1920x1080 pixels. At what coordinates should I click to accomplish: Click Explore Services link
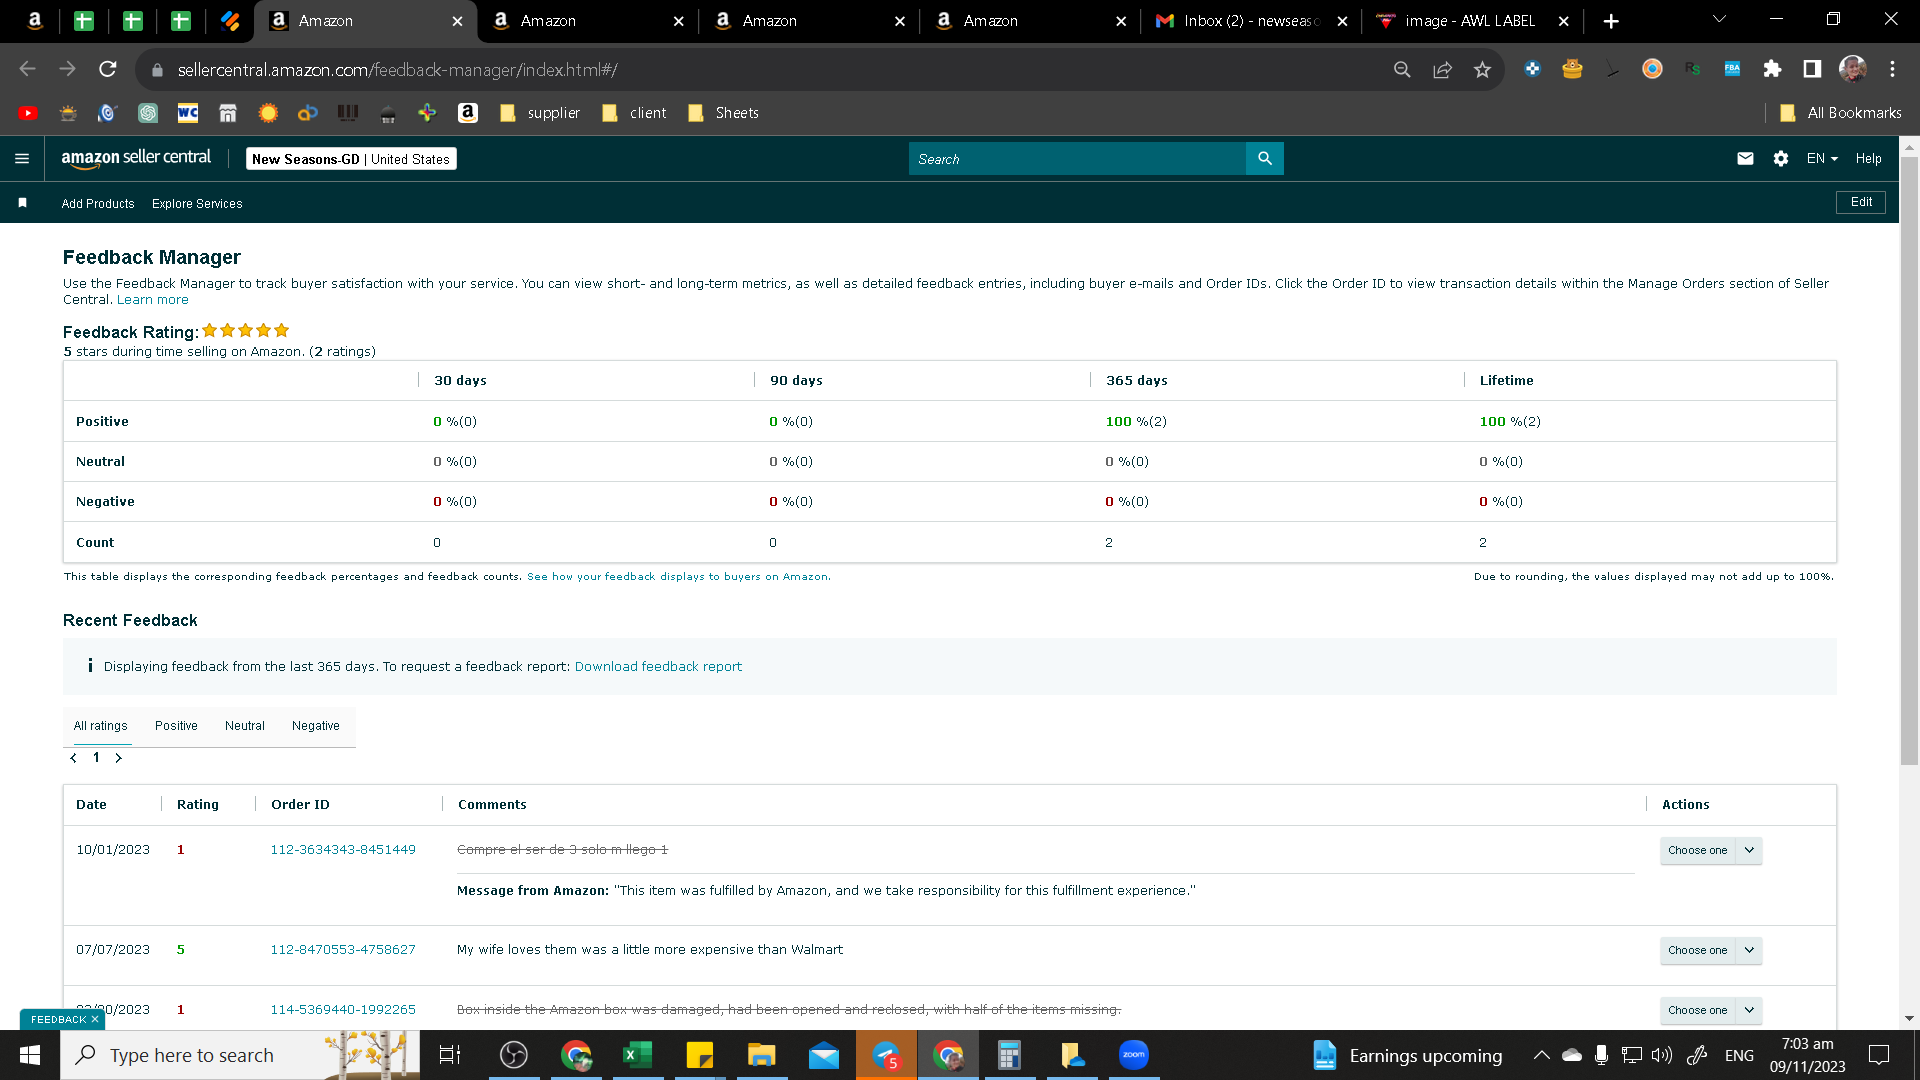pos(197,204)
